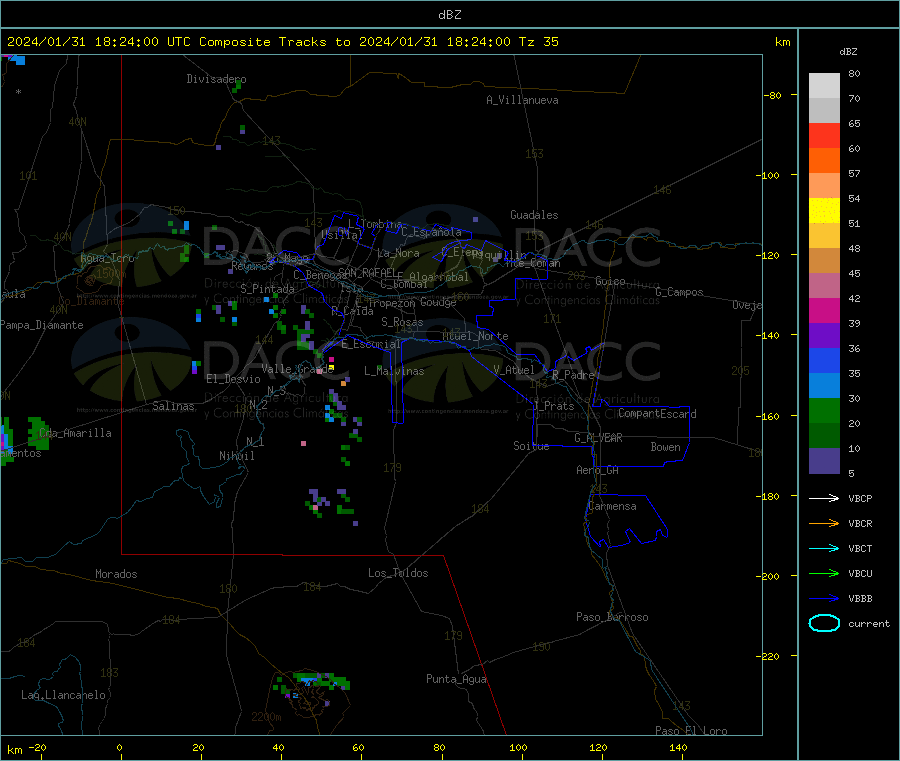The image size is (900, 761).
Task: Click the G_ALVEAR map label
Action: pyautogui.click(x=598, y=438)
